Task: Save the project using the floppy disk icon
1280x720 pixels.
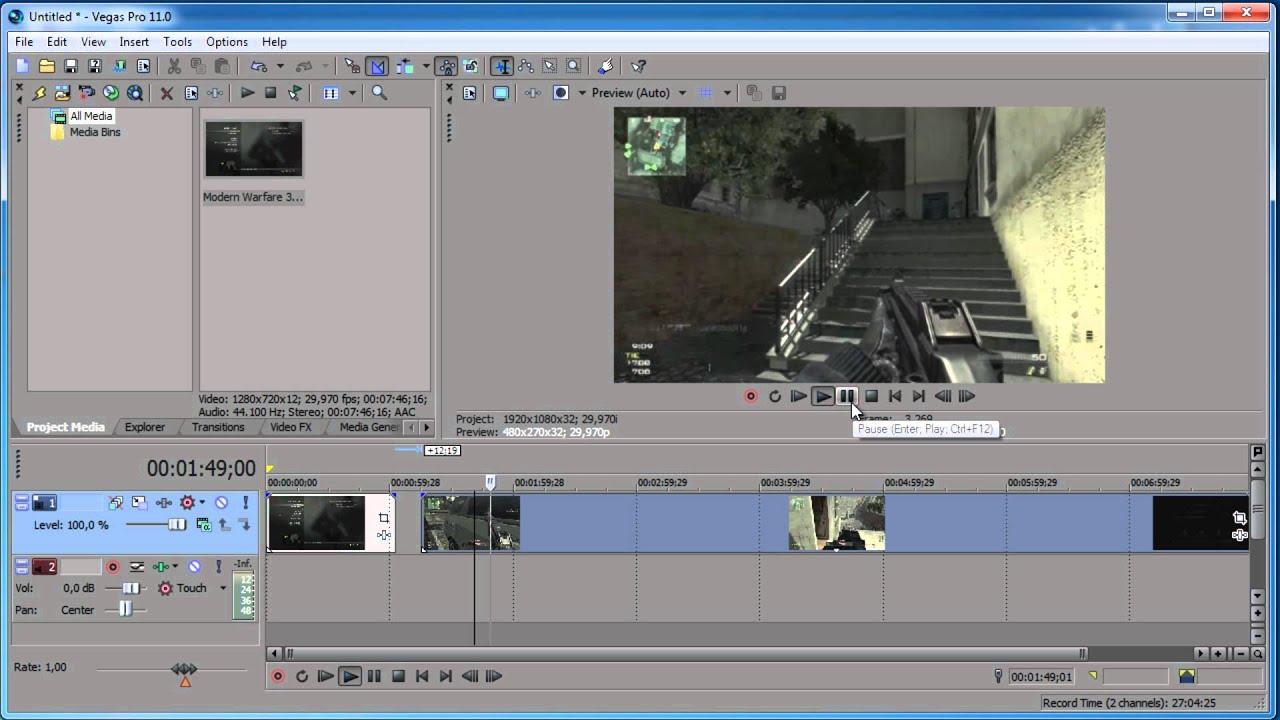Action: [x=71, y=66]
